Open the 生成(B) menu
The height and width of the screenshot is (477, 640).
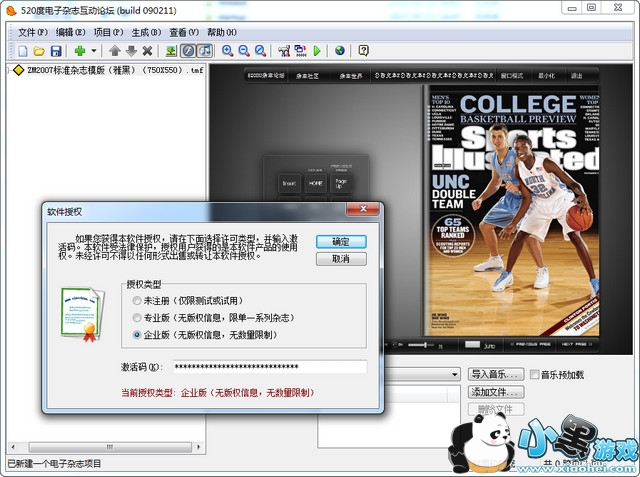tap(144, 32)
